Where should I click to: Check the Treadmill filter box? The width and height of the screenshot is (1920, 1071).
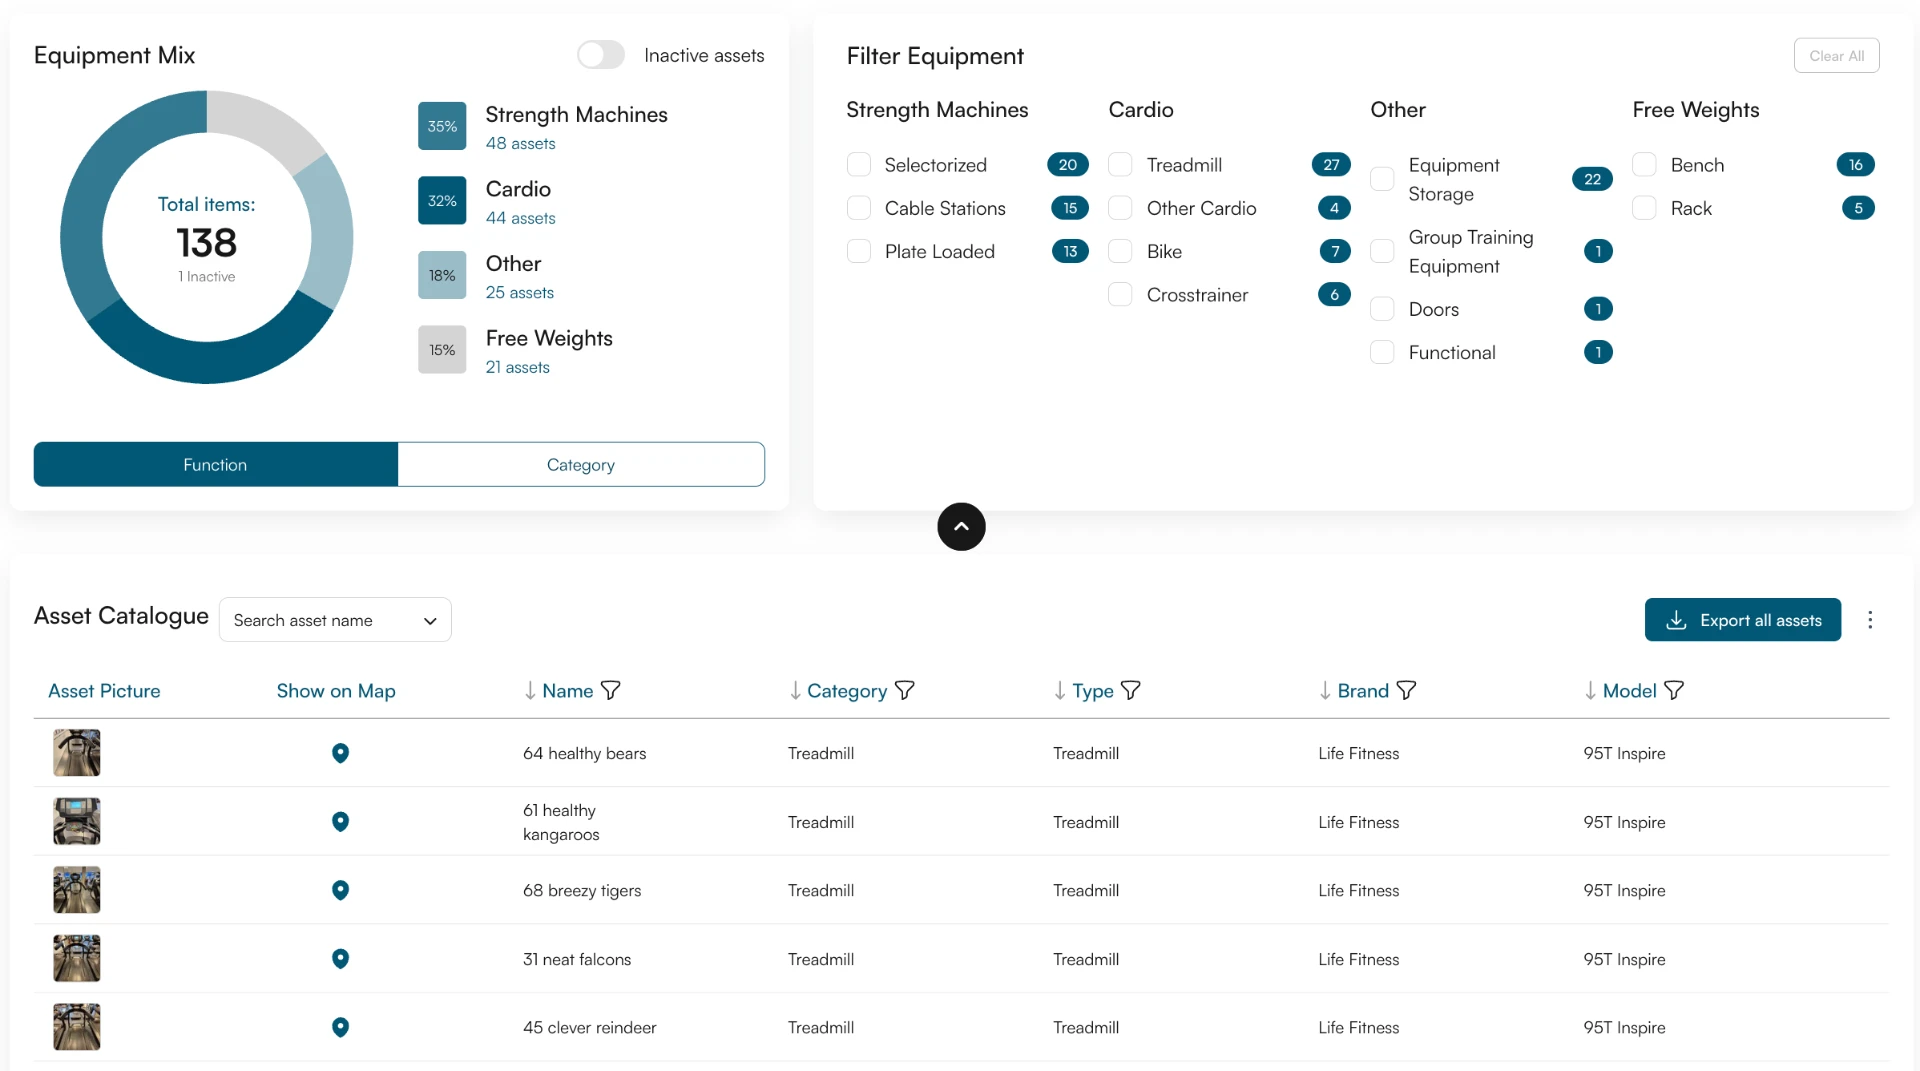pos(1121,164)
